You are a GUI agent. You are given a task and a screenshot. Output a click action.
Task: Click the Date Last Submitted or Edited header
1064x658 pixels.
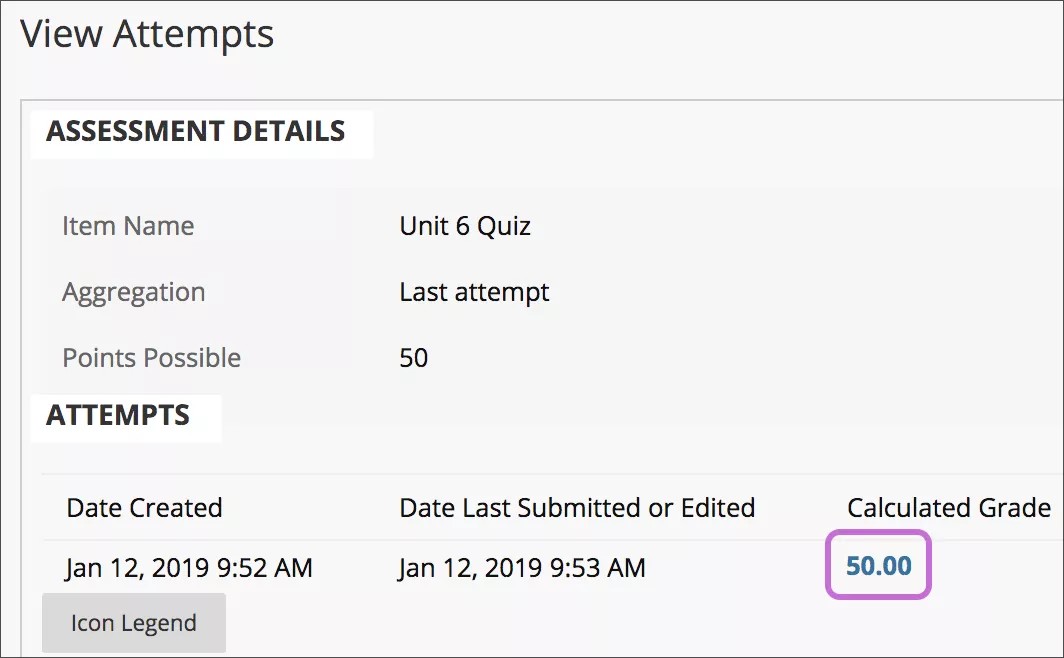(x=576, y=507)
